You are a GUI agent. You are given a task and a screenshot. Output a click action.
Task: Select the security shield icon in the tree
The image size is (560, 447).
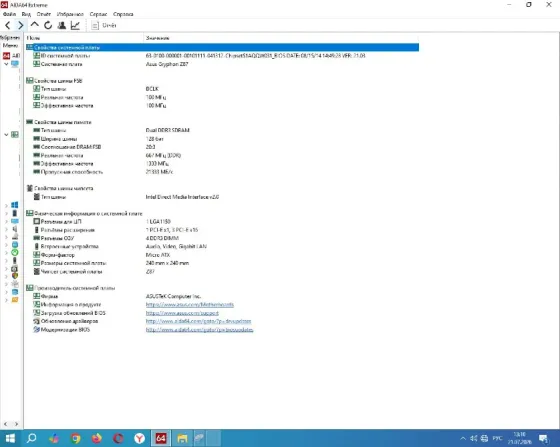(15, 276)
